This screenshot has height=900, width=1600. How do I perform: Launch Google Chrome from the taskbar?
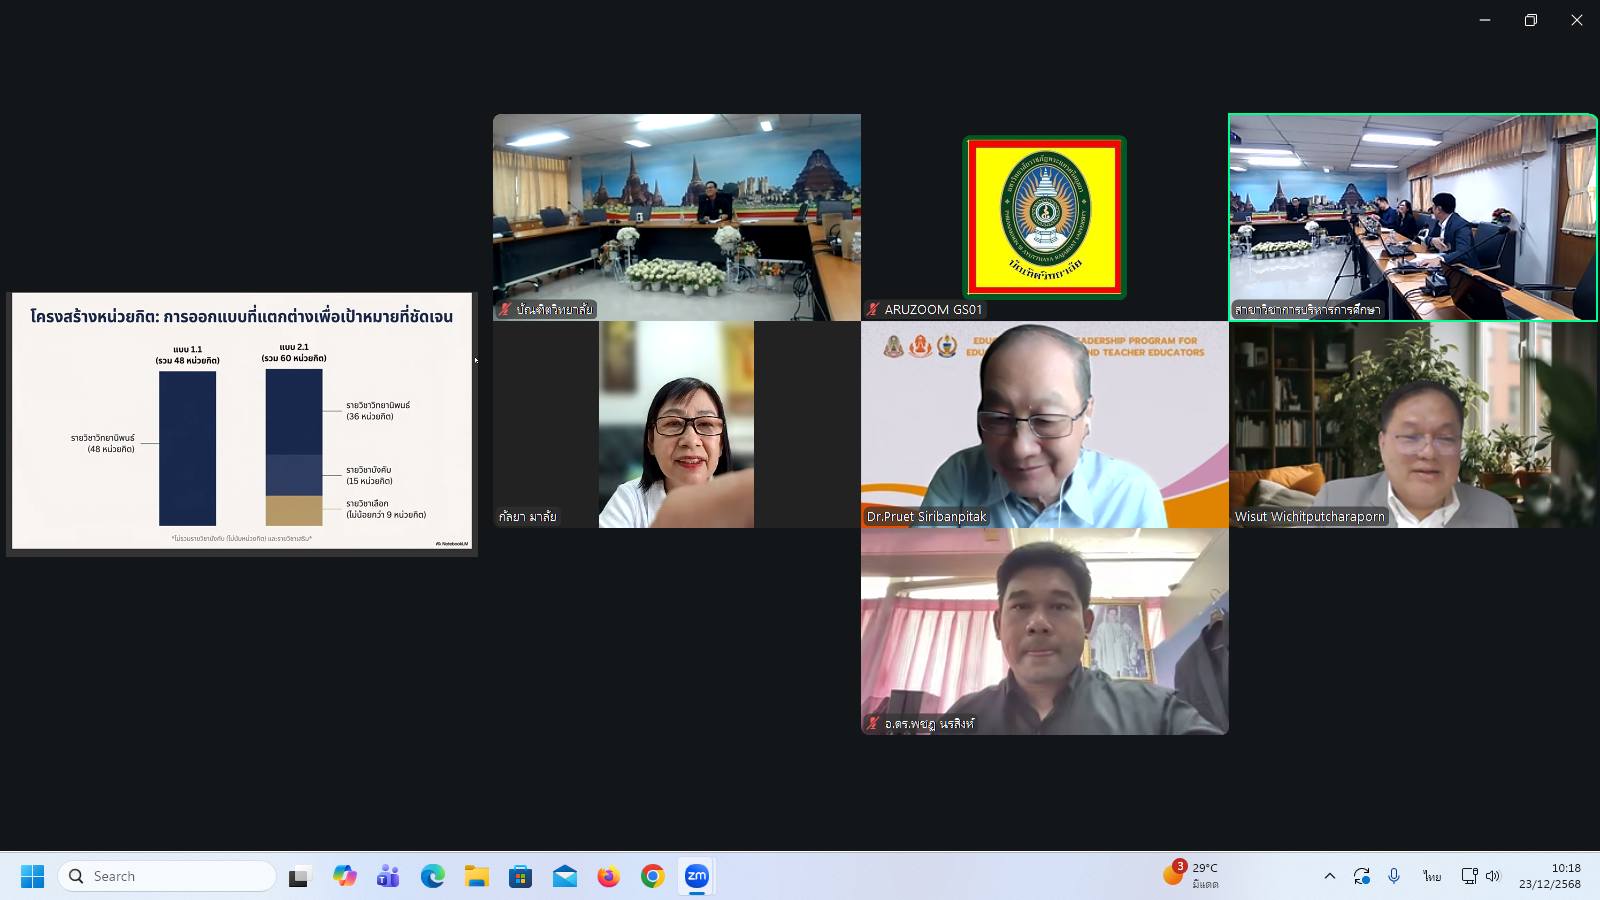pos(653,876)
